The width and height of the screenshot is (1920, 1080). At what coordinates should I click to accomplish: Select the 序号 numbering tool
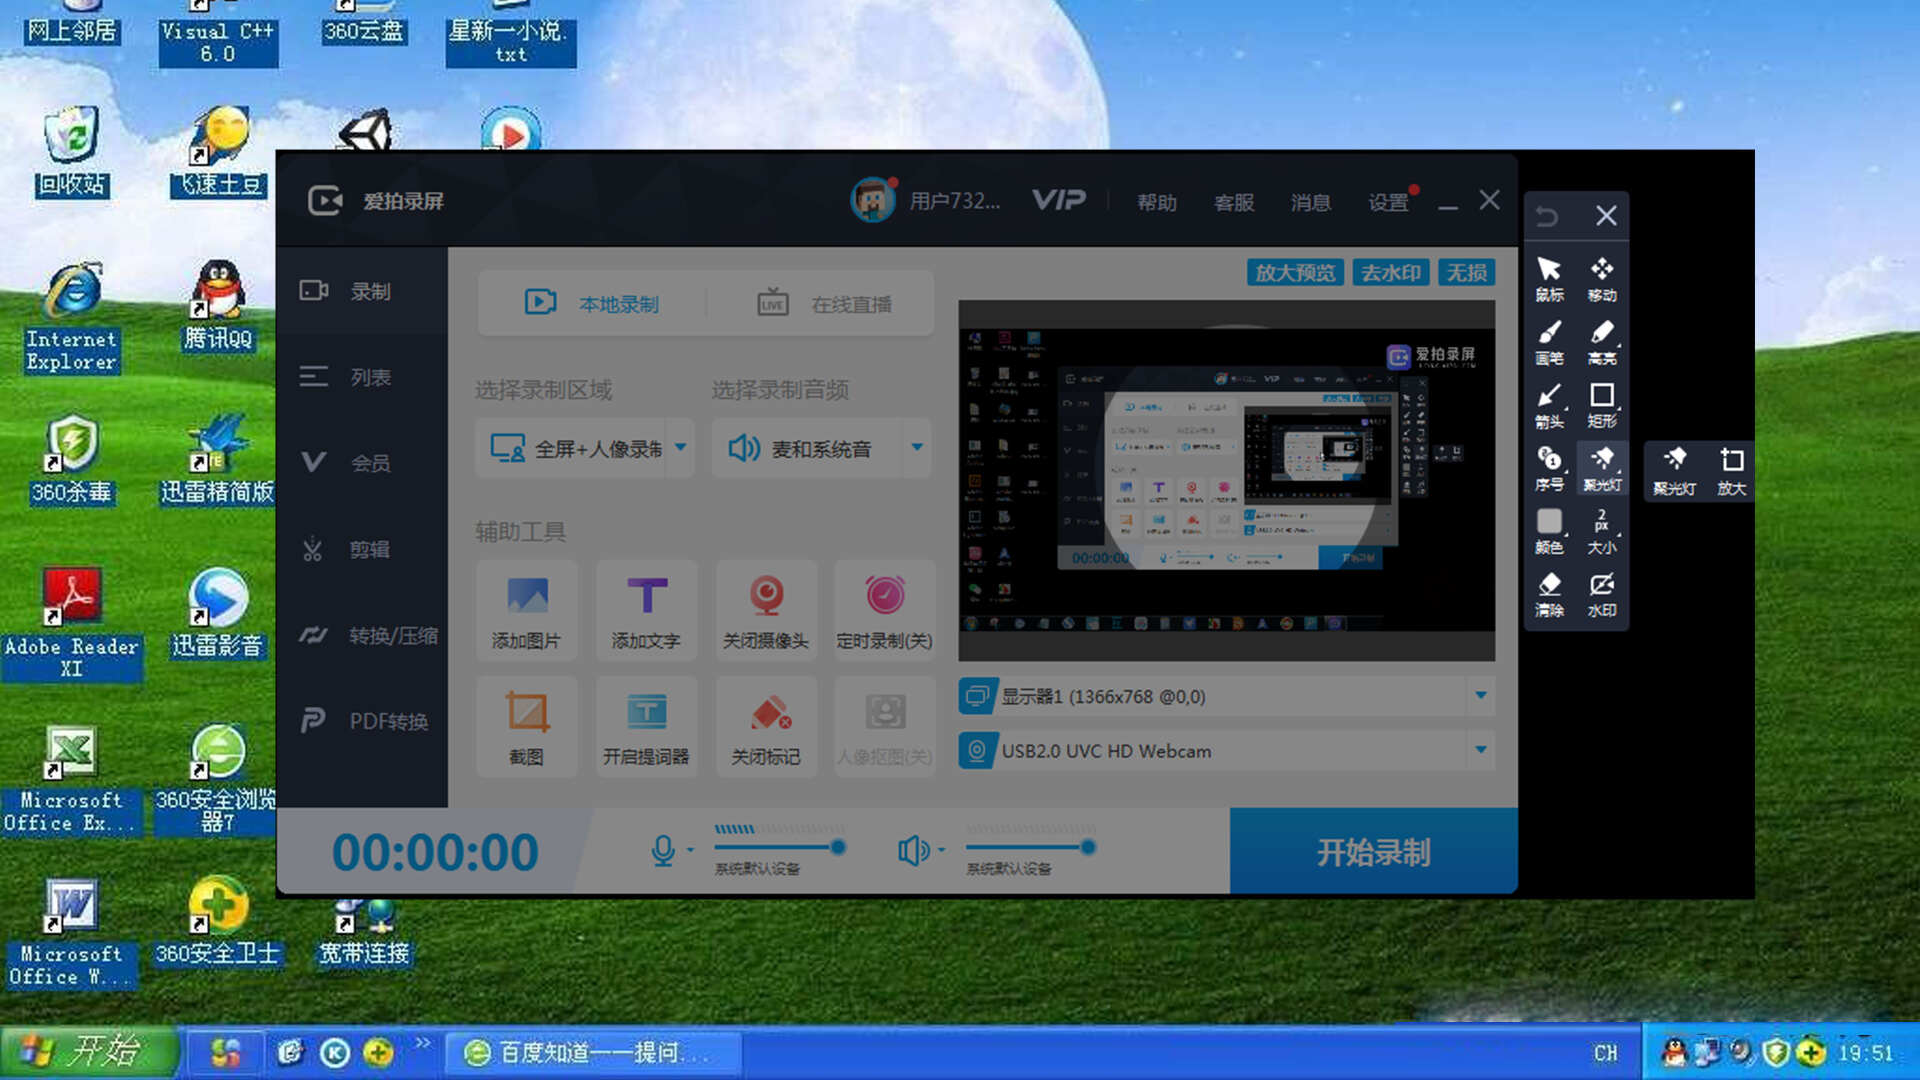coord(1549,468)
